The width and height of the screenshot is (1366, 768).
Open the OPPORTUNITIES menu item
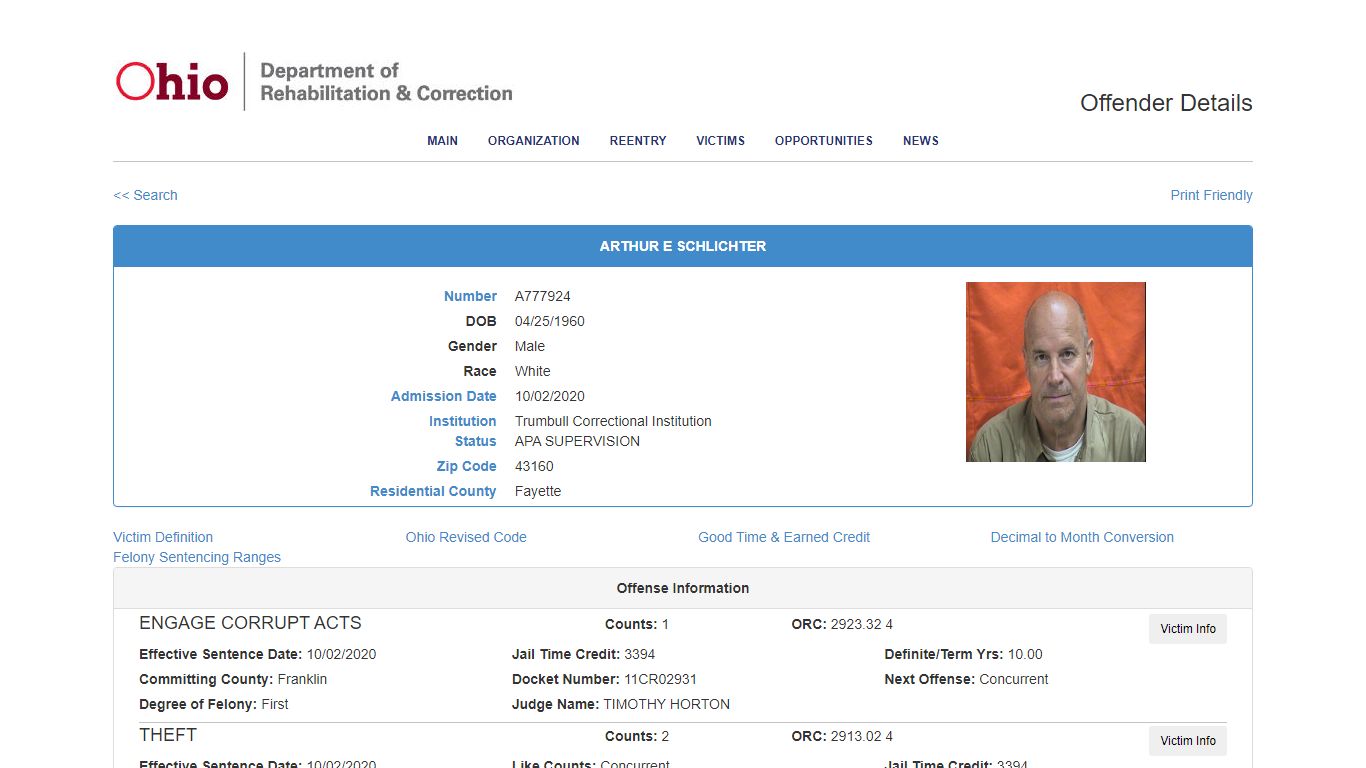coord(823,141)
